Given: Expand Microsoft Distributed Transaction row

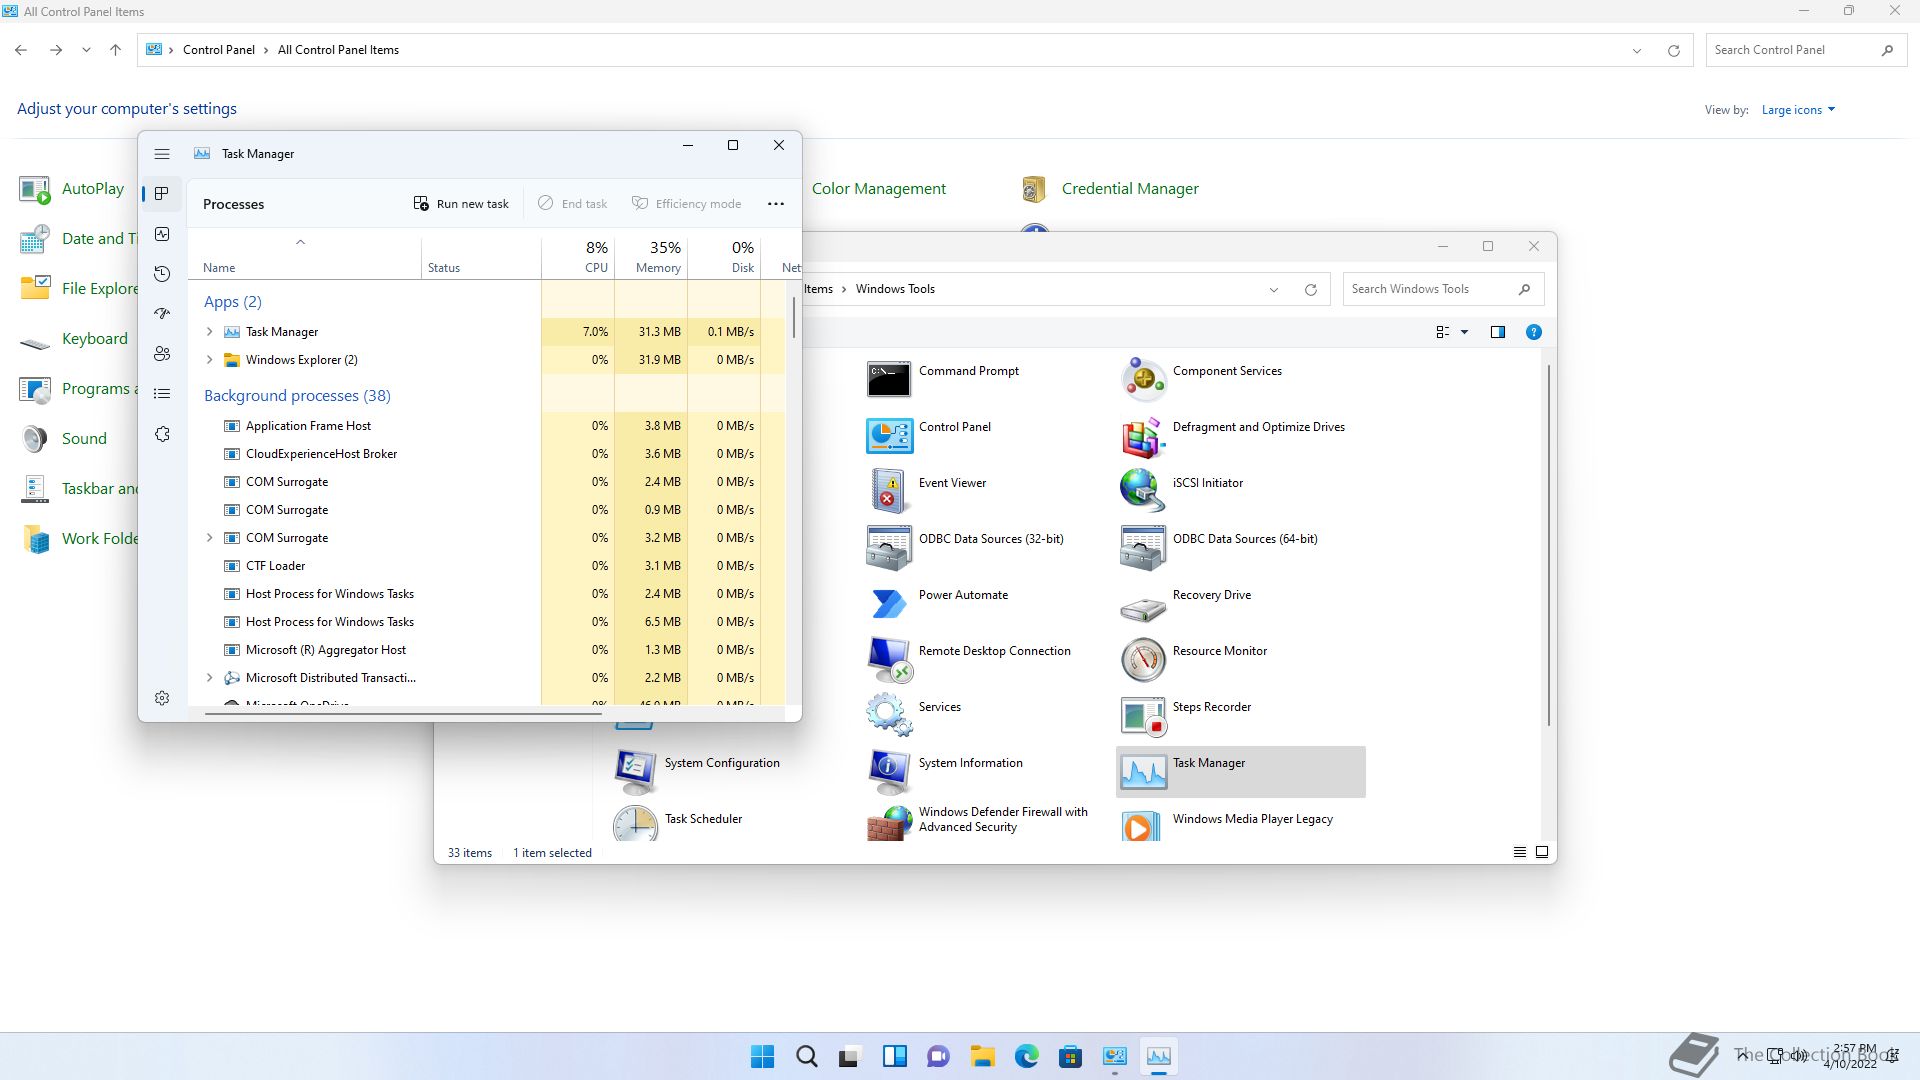Looking at the screenshot, I should click(x=209, y=678).
